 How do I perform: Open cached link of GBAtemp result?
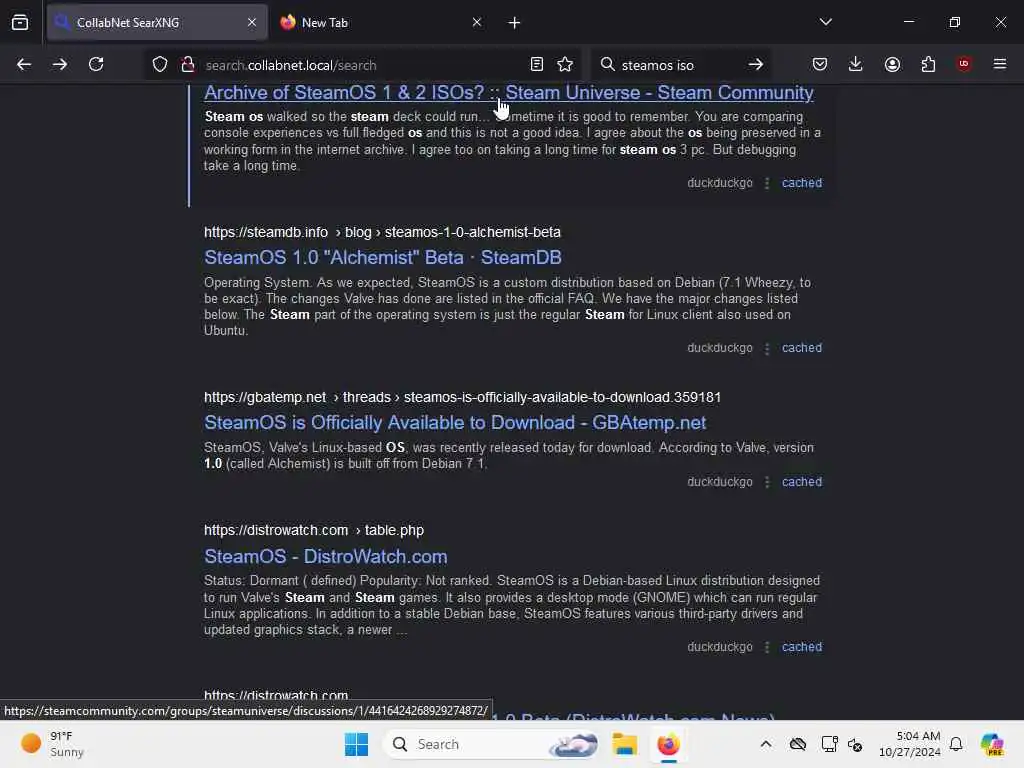coord(802,482)
